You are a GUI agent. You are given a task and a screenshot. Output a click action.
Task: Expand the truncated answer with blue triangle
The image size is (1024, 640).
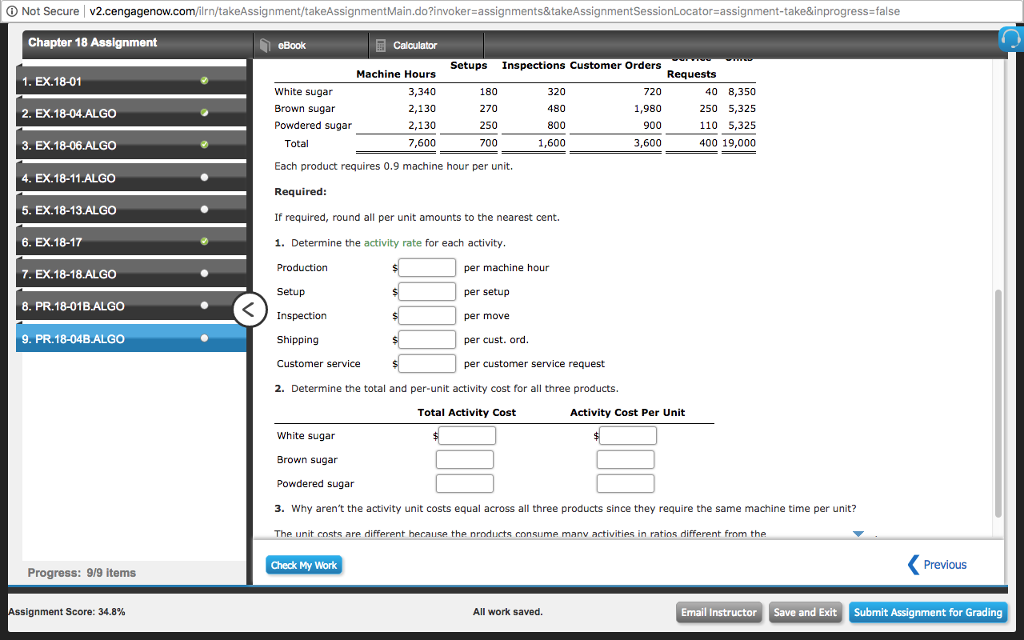(858, 533)
